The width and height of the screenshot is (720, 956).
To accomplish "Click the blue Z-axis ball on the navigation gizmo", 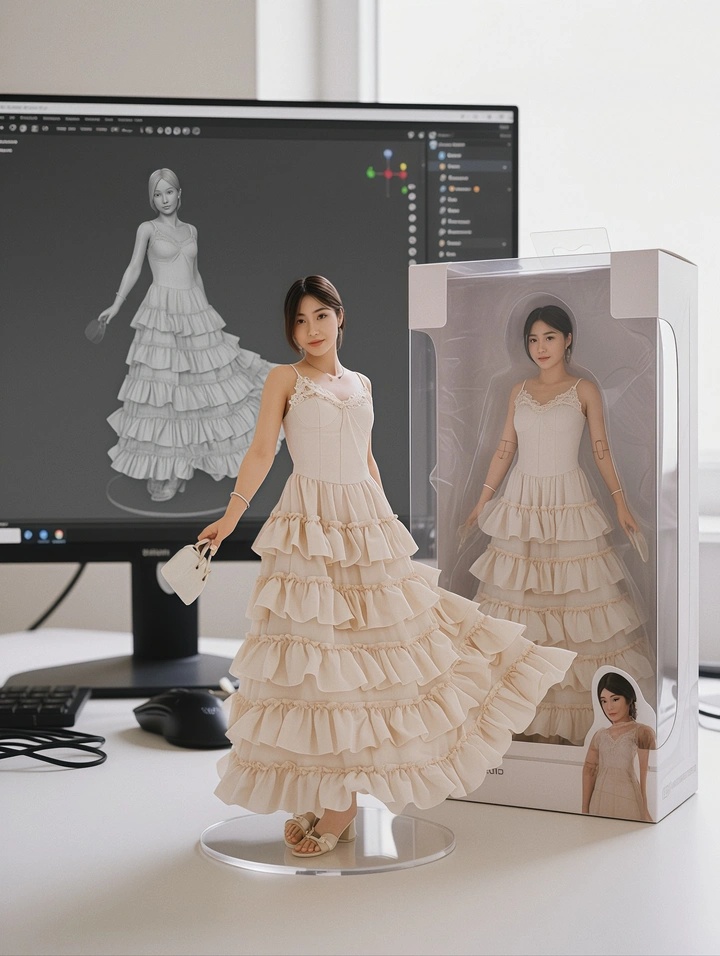I will coord(389,156).
